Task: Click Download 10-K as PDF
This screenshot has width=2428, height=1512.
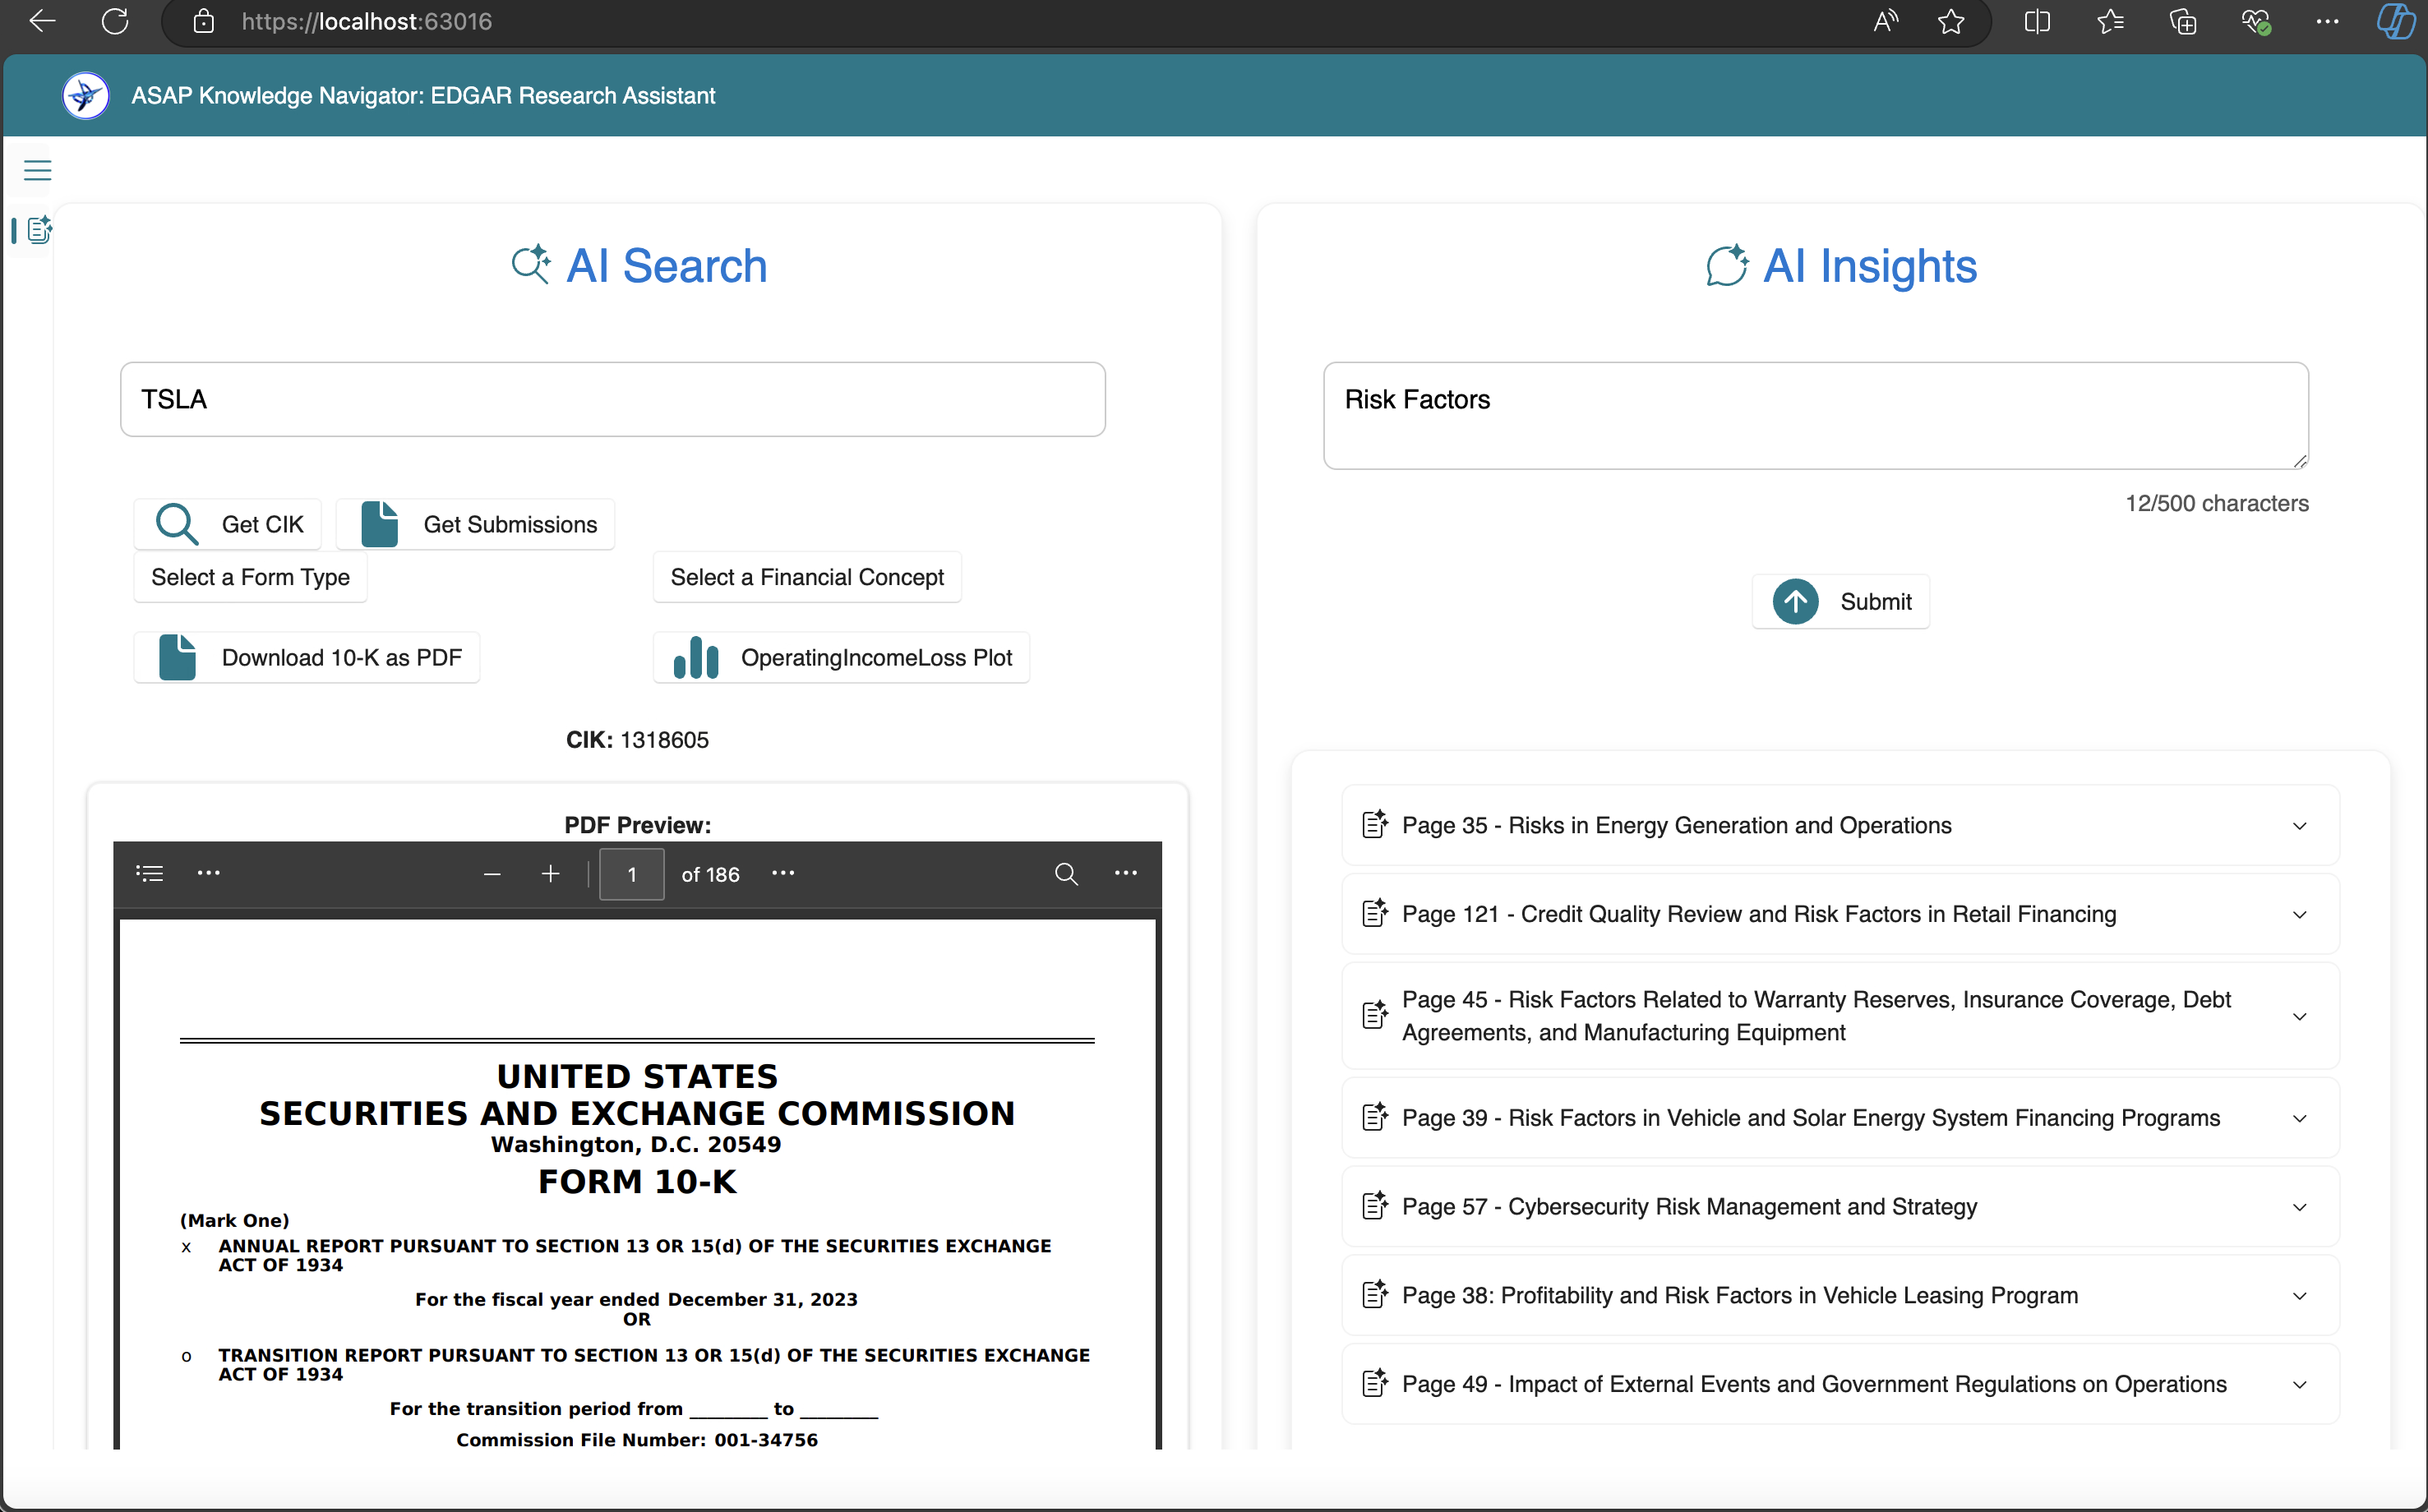Action: click(307, 657)
